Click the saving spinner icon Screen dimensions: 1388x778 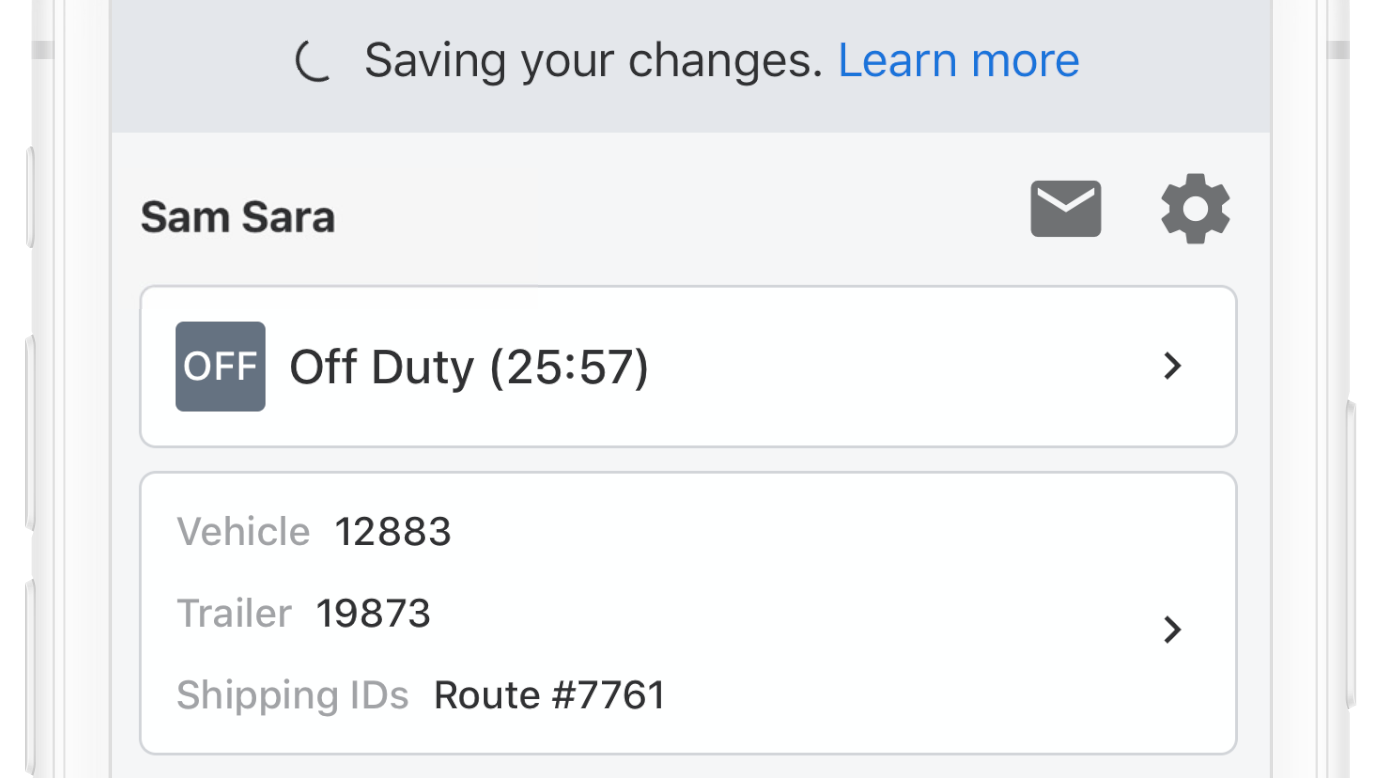point(313,62)
